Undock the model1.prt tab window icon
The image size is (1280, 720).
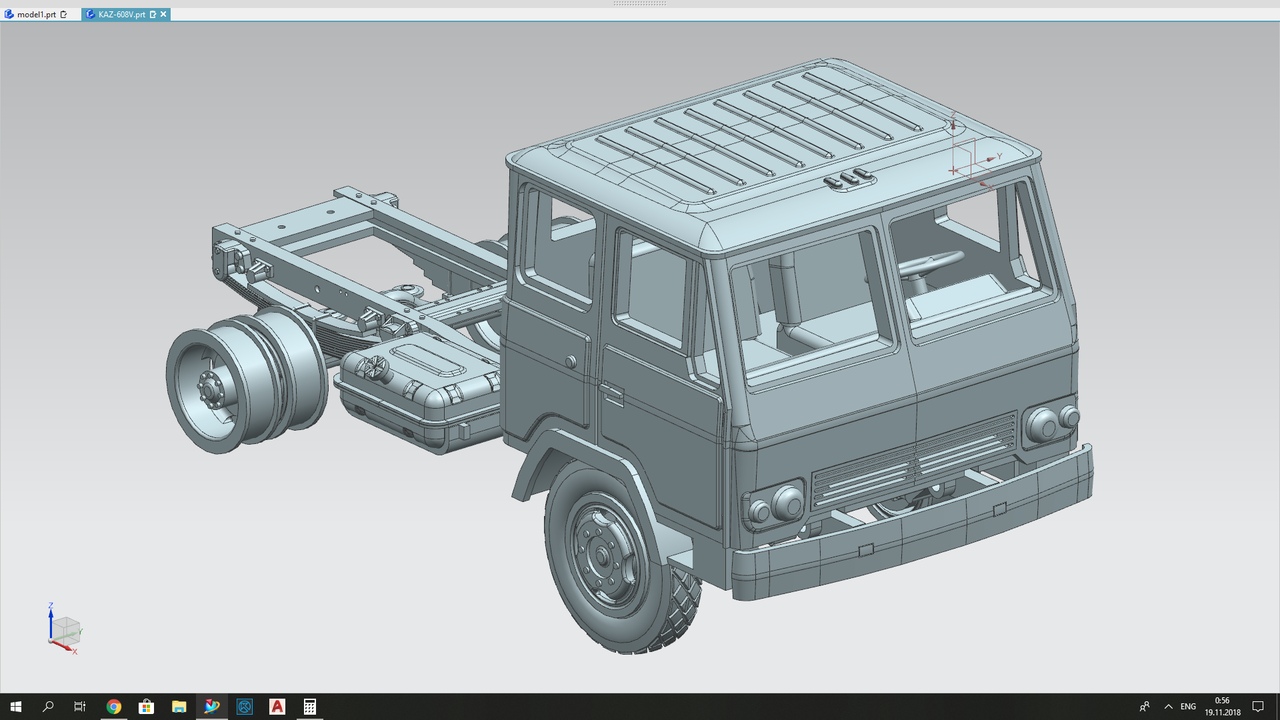[64, 15]
